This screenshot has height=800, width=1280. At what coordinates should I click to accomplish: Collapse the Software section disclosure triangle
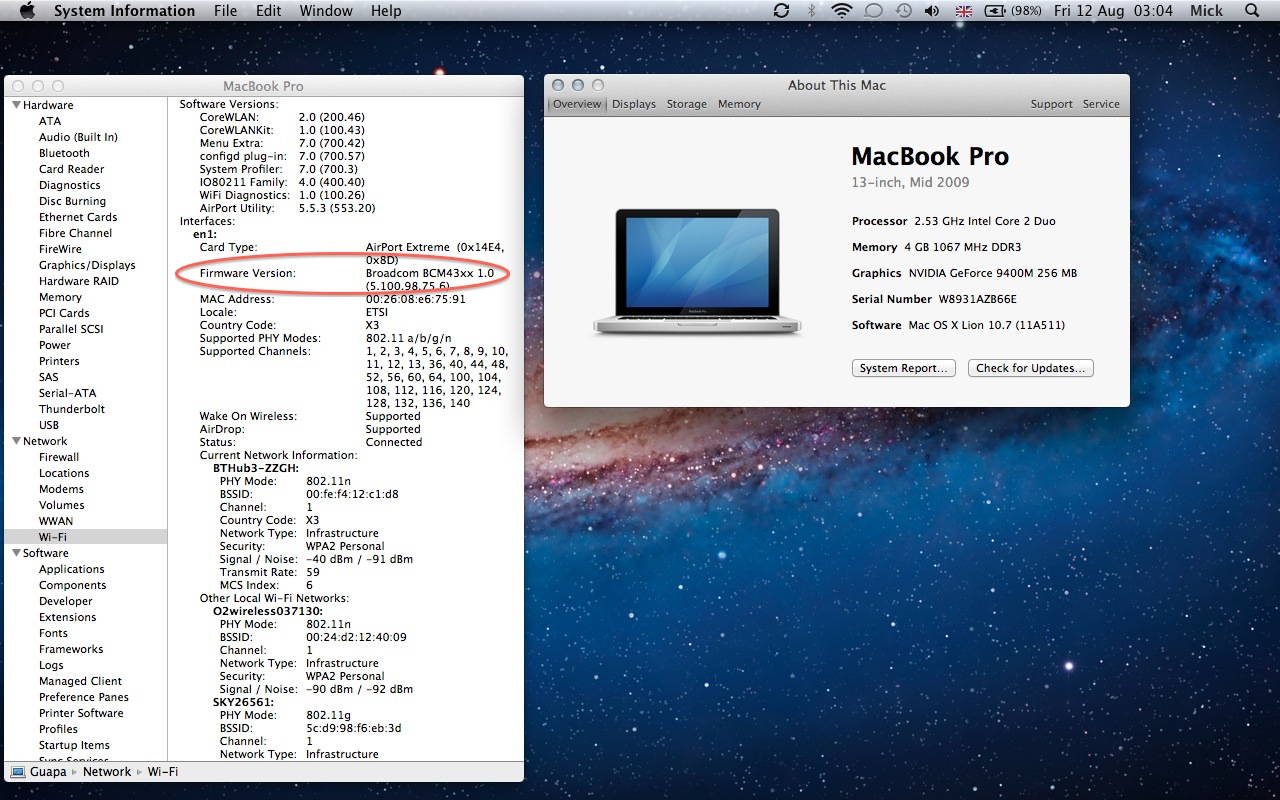pos(16,553)
